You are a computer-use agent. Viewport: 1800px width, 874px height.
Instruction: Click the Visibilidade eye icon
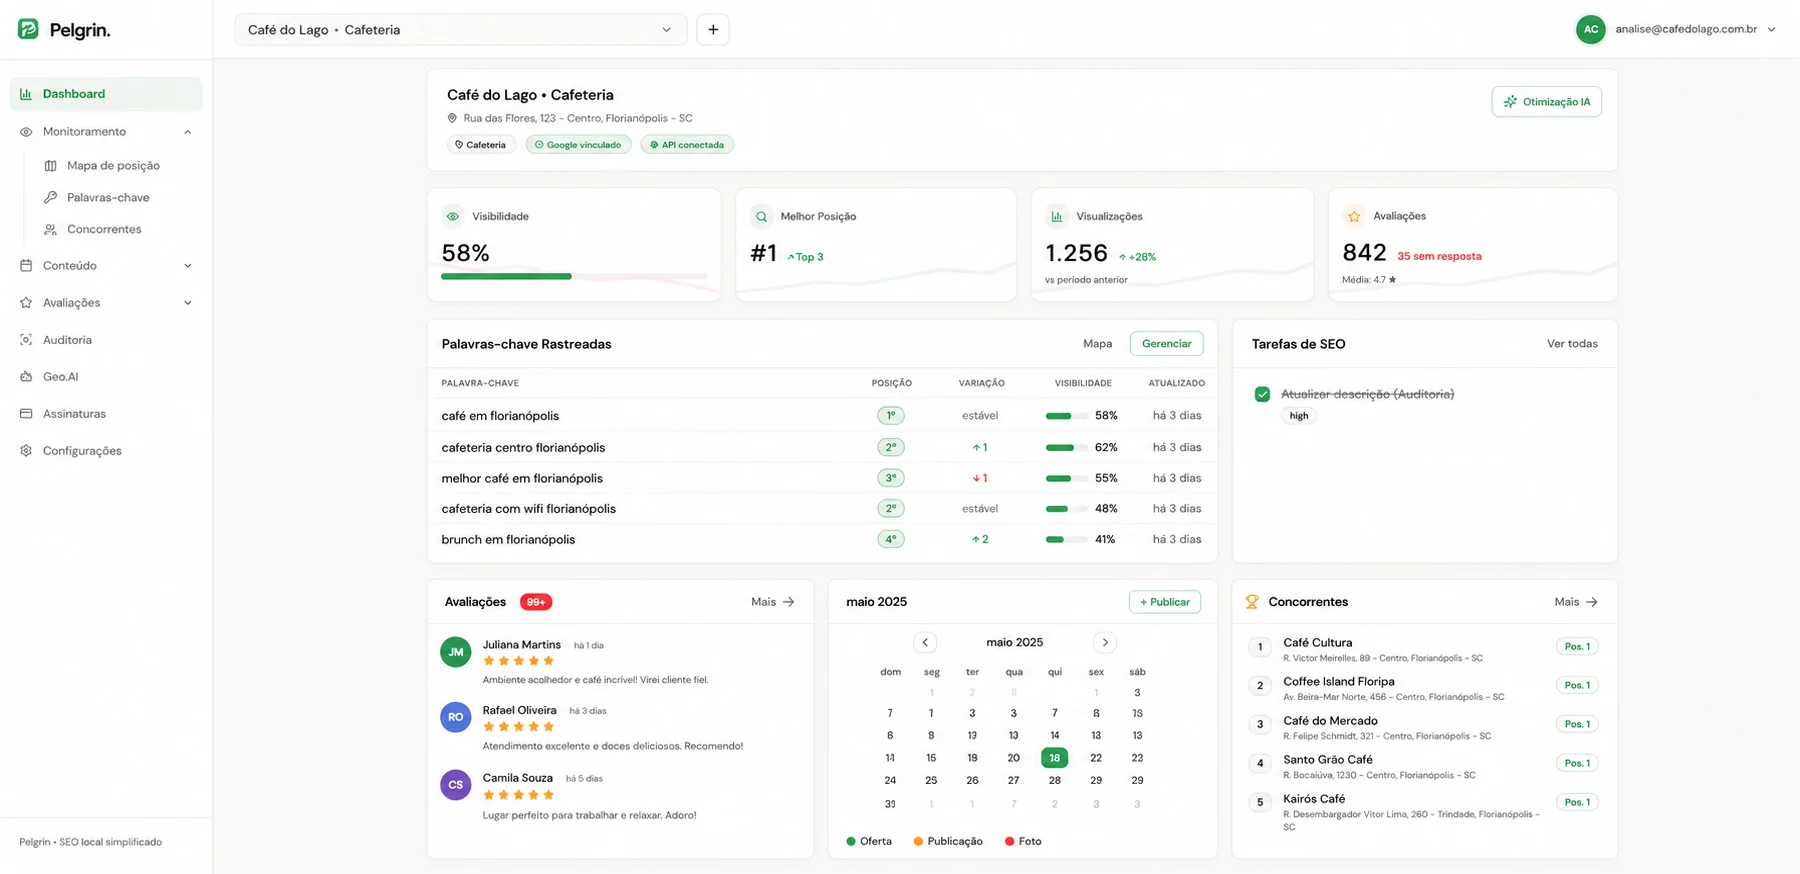pyautogui.click(x=453, y=216)
